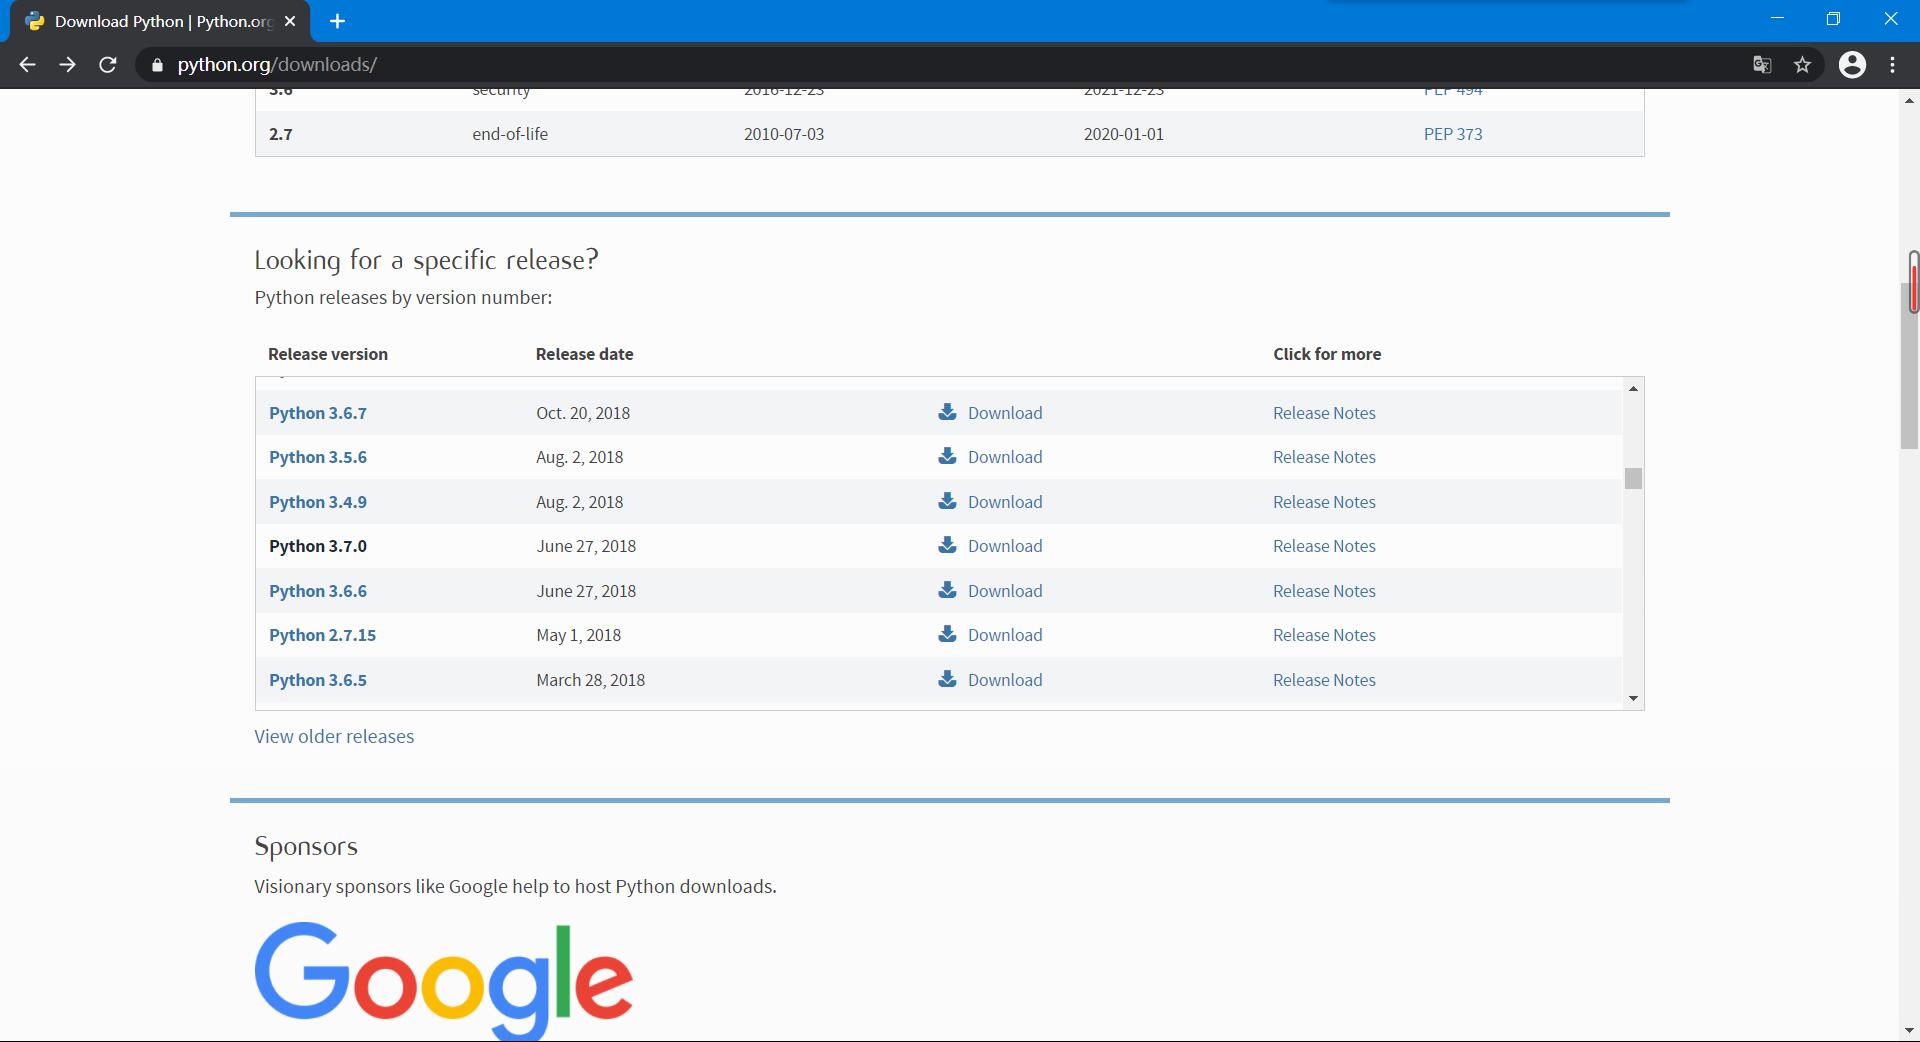Click the download icon for Python 3.6.6
The width and height of the screenshot is (1920, 1042).
tap(947, 590)
